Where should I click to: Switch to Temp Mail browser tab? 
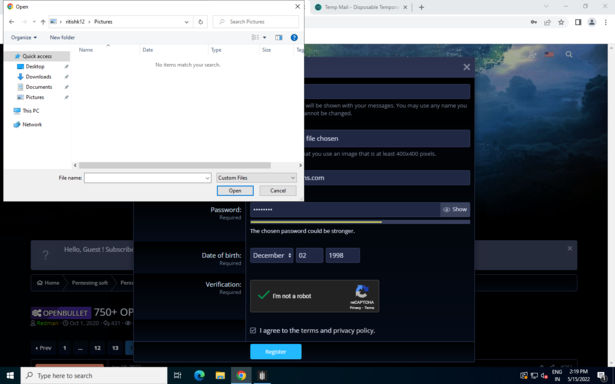pyautogui.click(x=361, y=7)
